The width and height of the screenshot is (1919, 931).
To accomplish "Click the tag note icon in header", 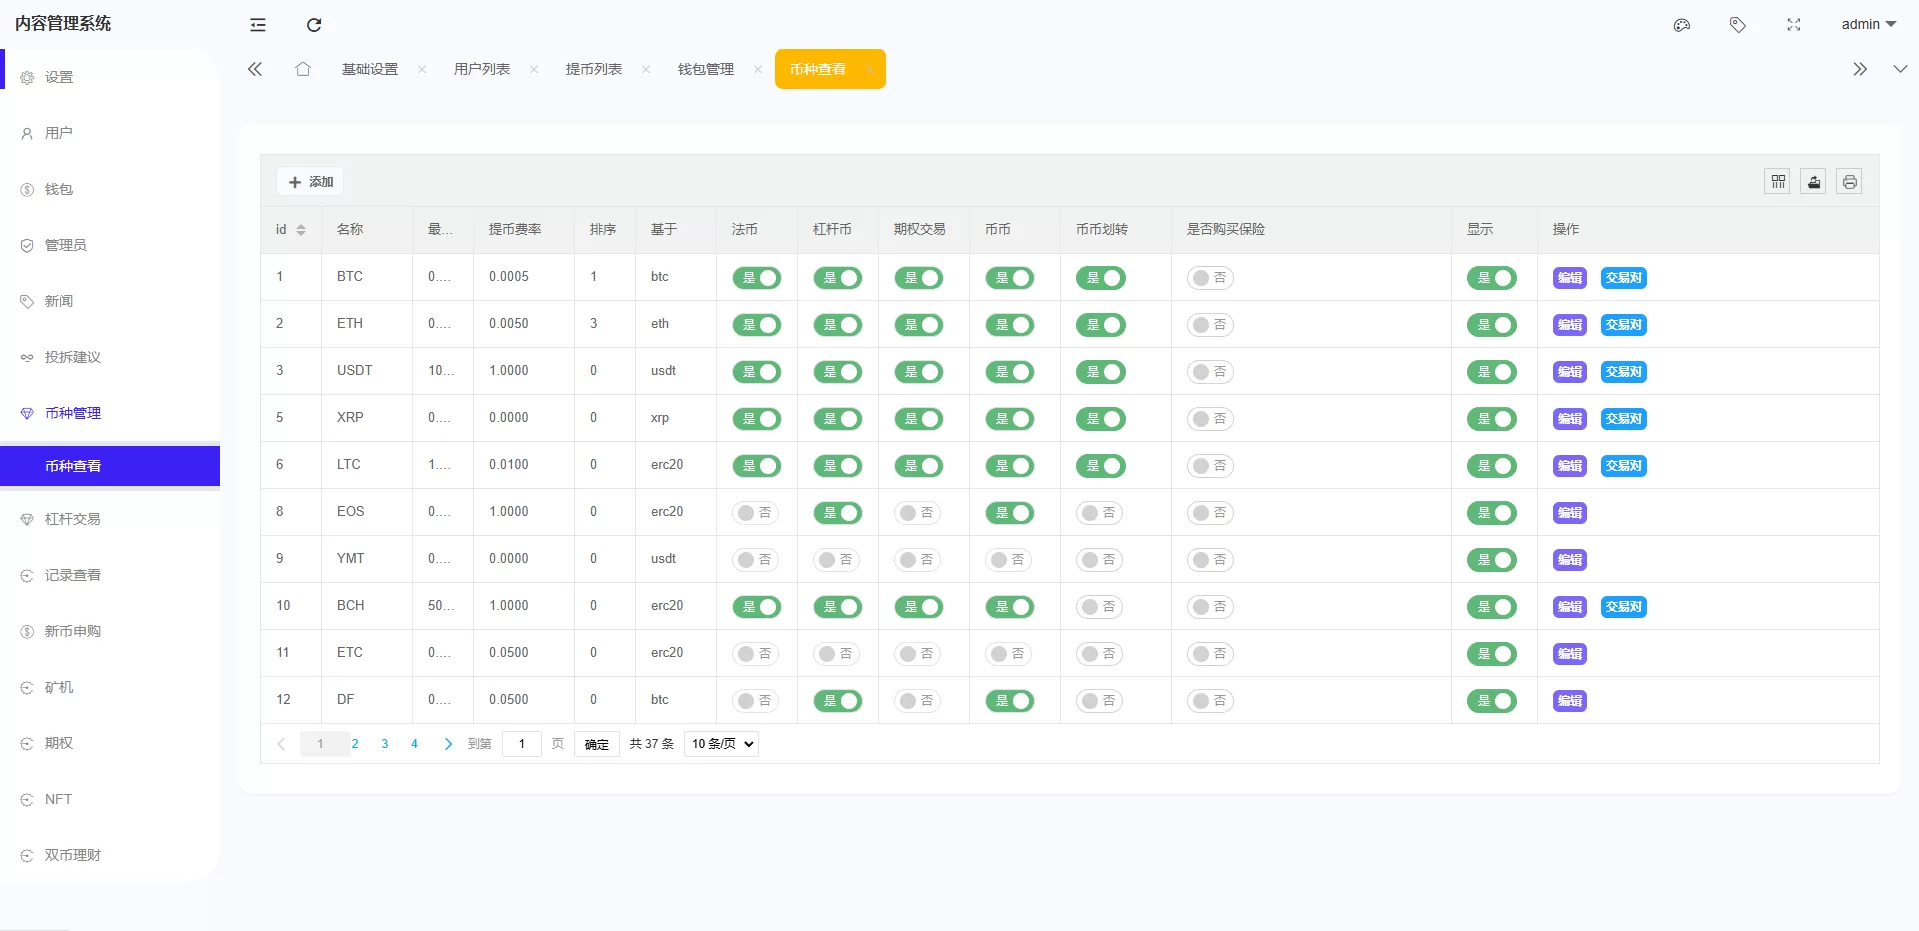I will 1738,25.
